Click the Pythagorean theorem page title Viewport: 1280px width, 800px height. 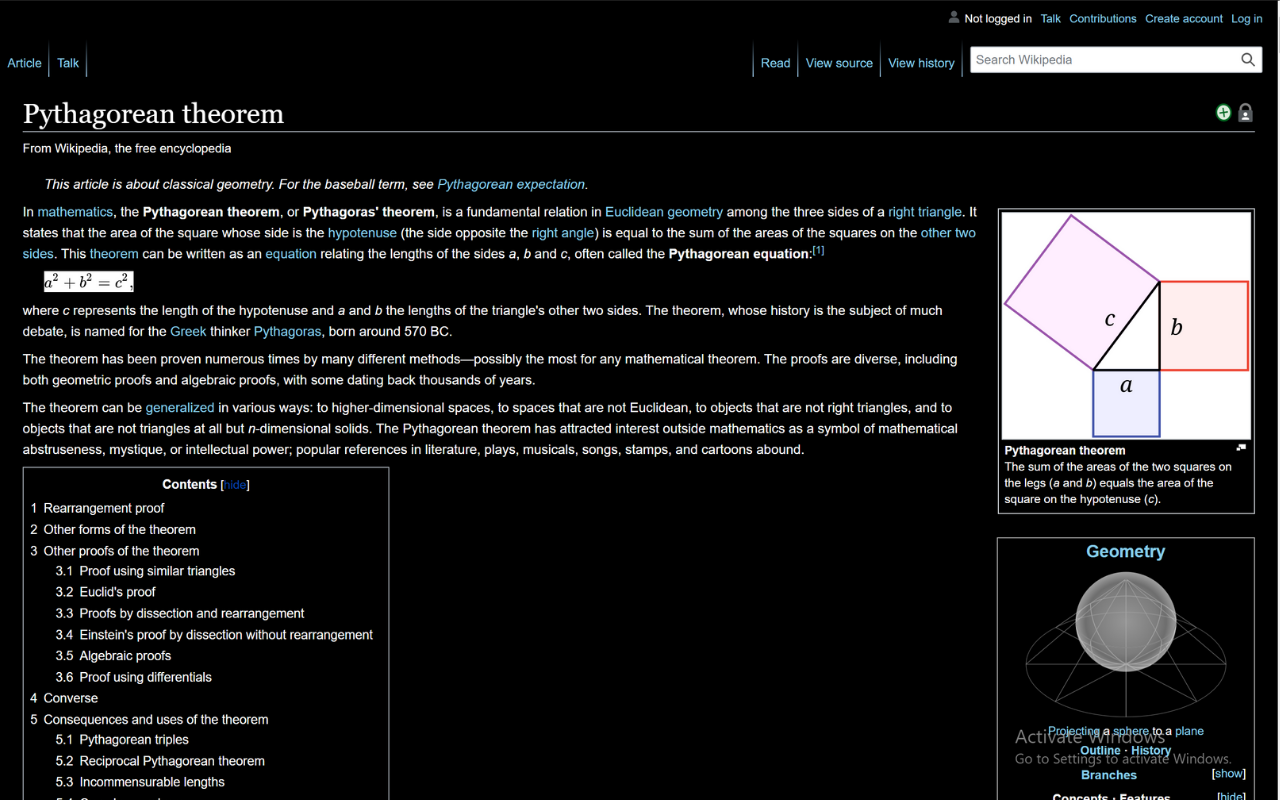tap(153, 114)
